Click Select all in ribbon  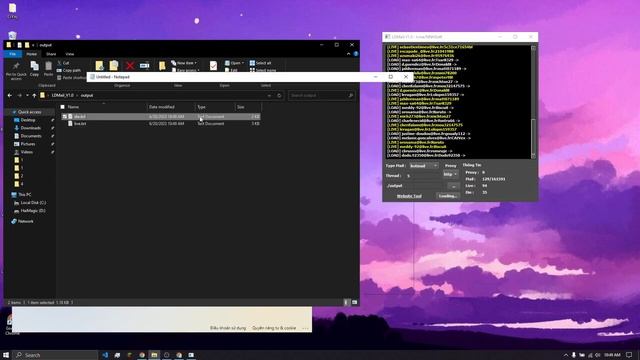click(x=260, y=63)
